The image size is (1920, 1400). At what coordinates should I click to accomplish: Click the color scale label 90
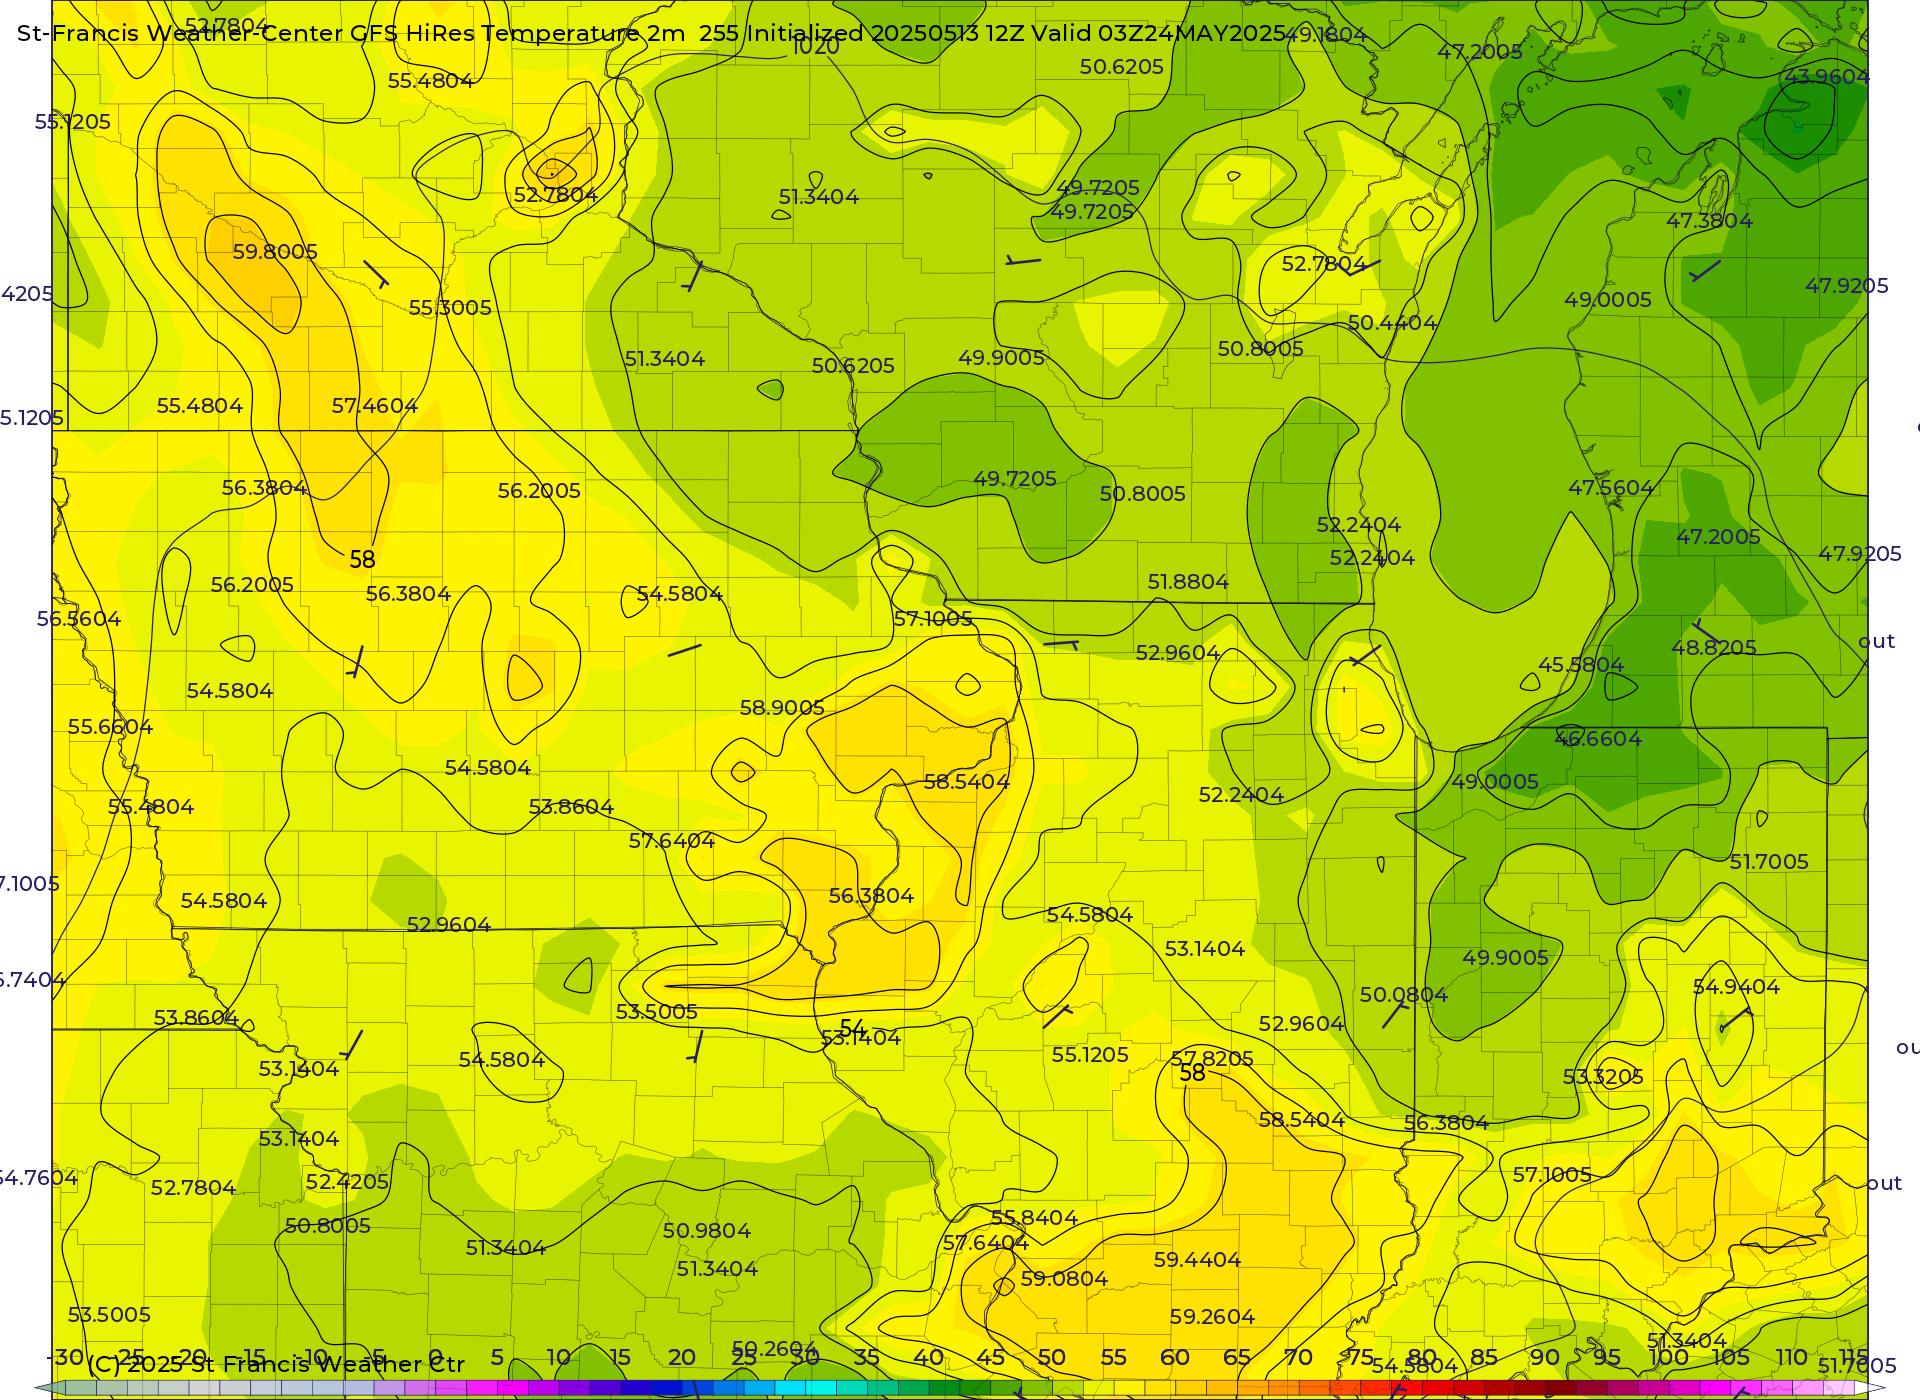(1545, 1357)
